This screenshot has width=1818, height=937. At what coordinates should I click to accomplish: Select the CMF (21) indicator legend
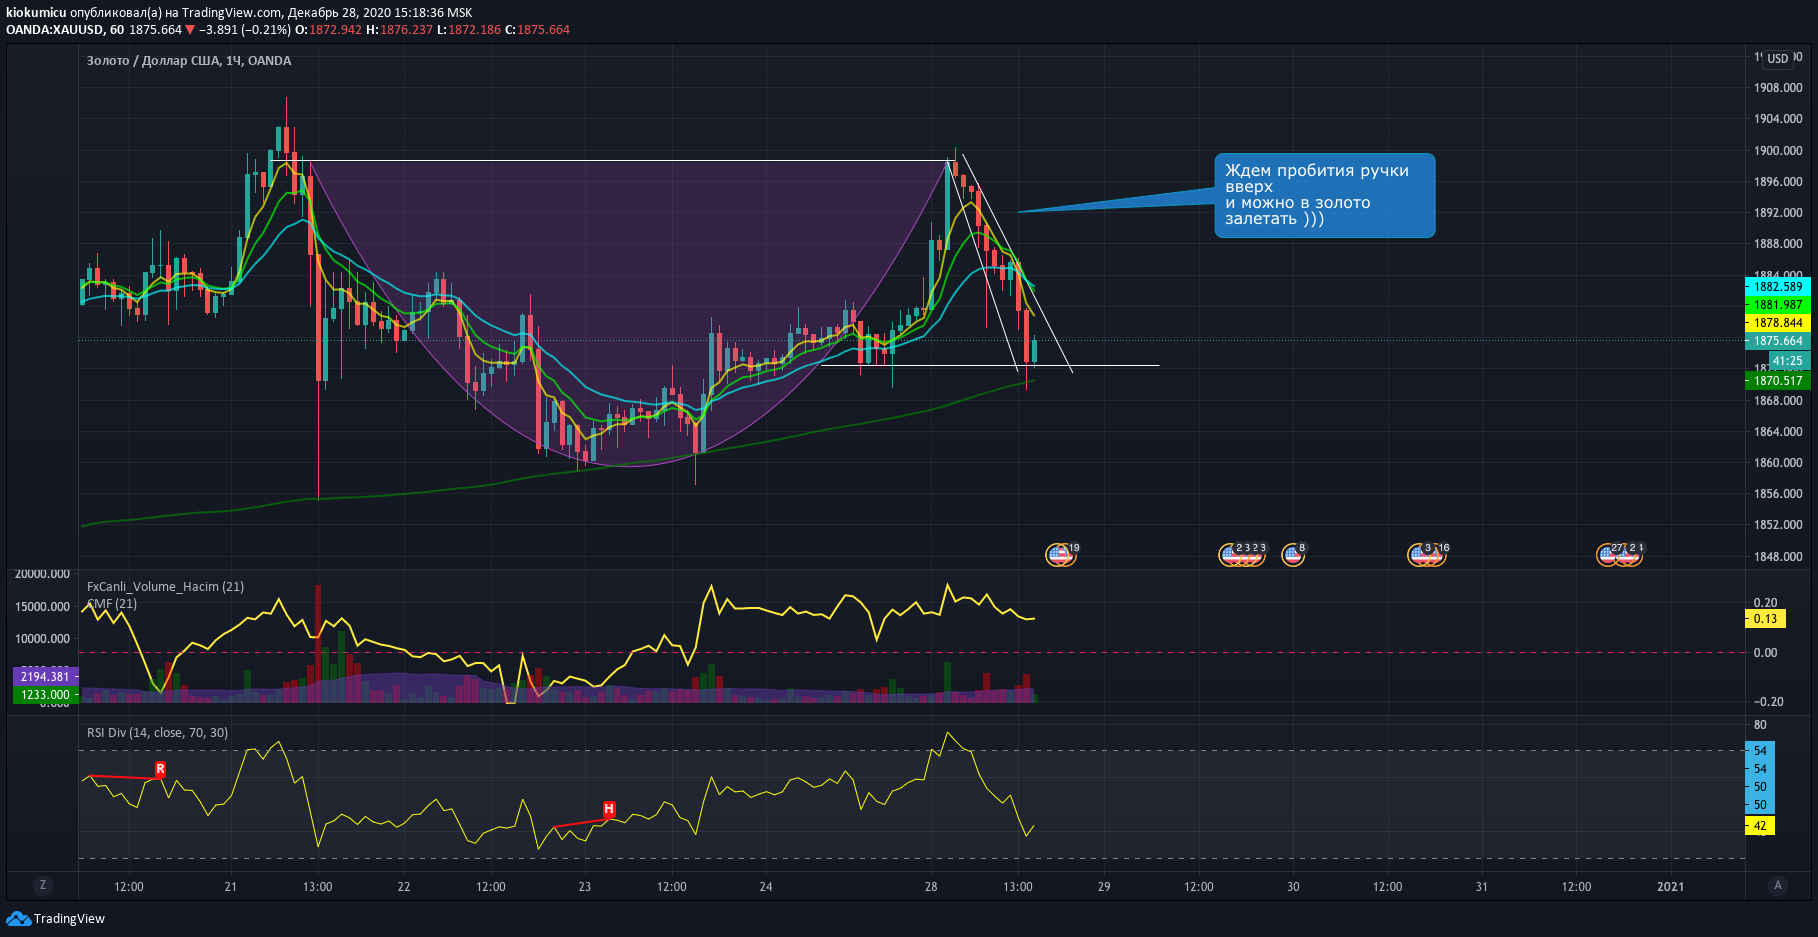[x=112, y=604]
